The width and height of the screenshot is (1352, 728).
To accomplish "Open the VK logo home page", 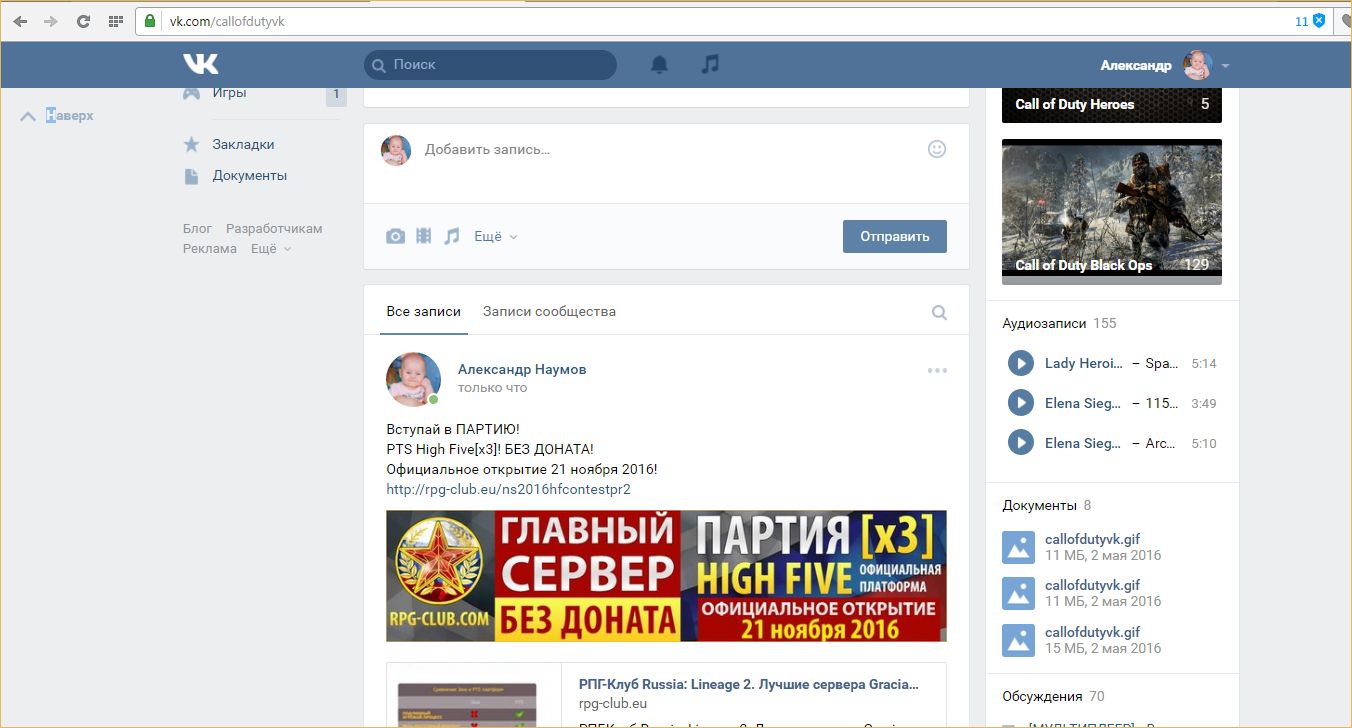I will (200, 64).
